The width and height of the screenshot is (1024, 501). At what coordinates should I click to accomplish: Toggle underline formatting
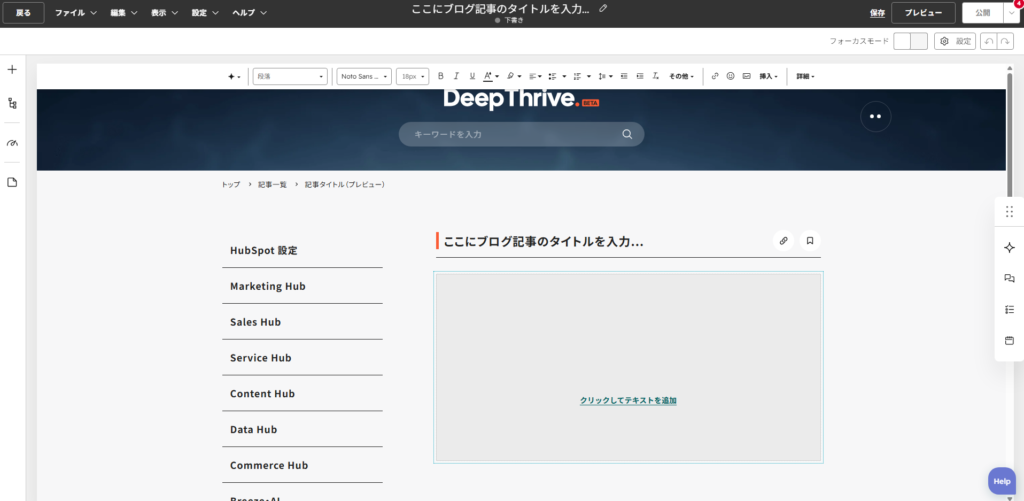click(472, 76)
